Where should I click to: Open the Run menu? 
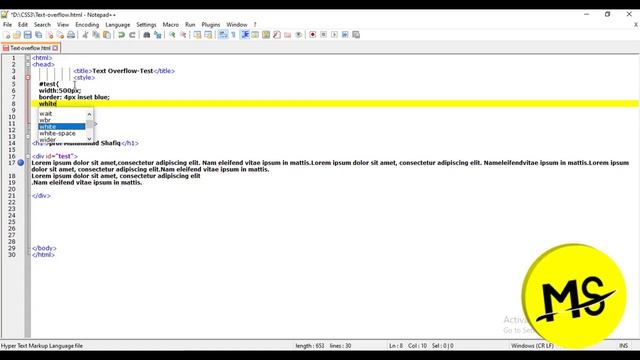point(190,25)
